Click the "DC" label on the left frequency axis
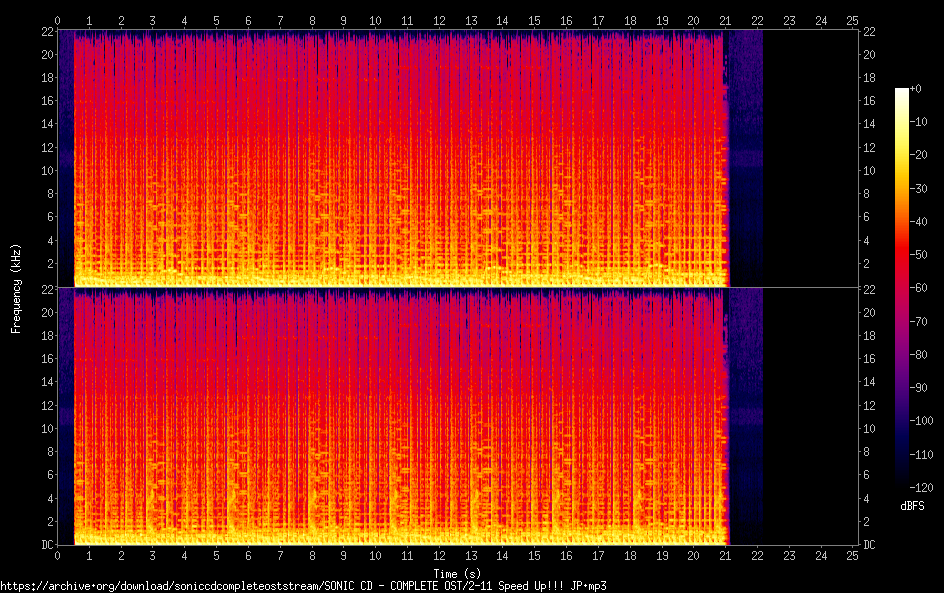The height and width of the screenshot is (593, 944). click(x=46, y=545)
